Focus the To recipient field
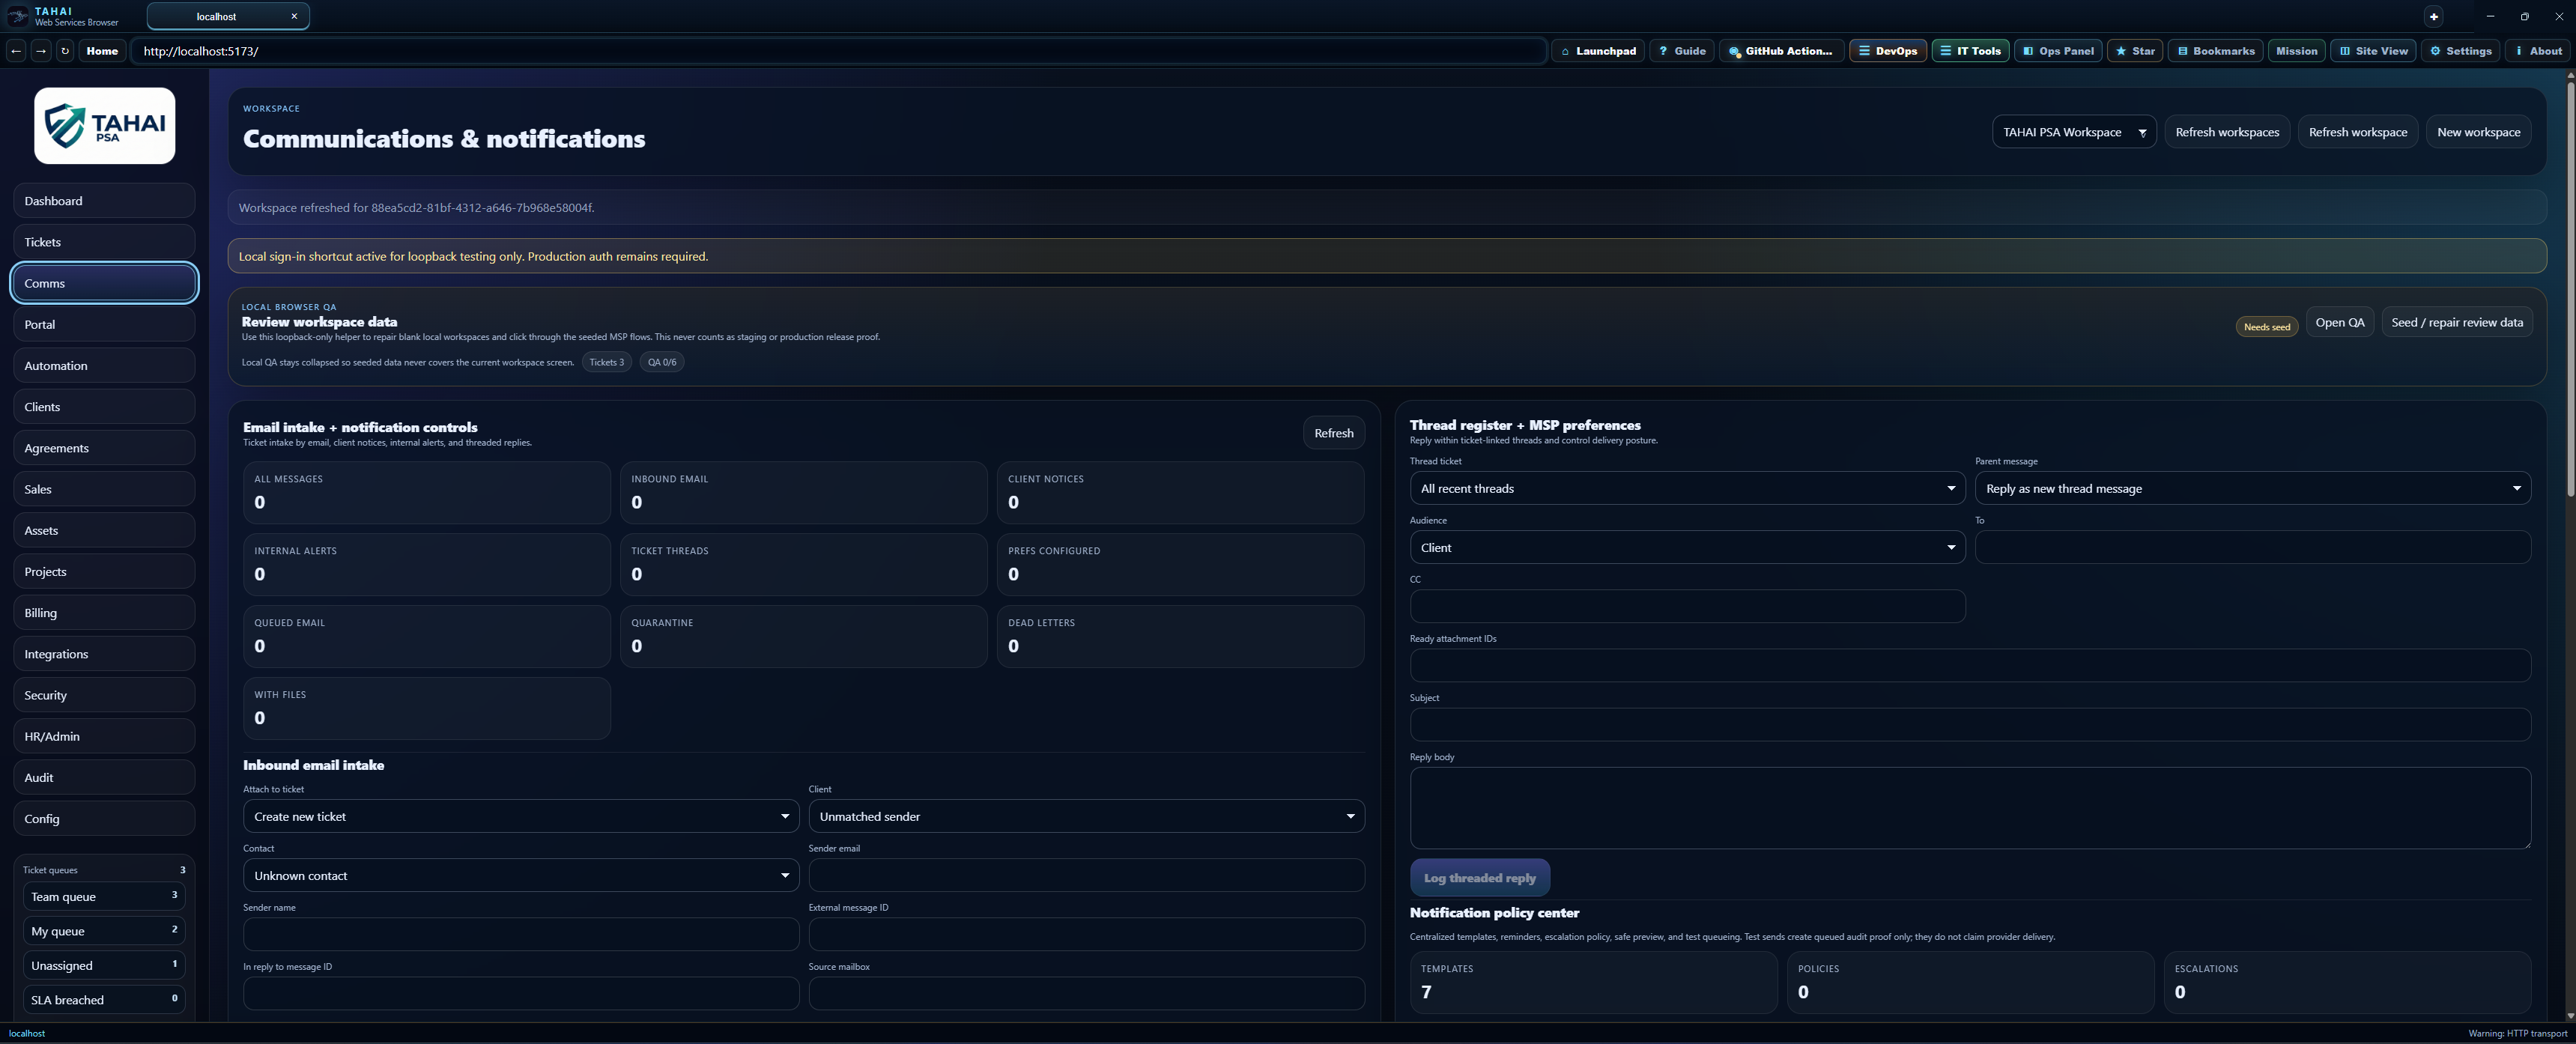Viewport: 2576px width, 1044px height. coord(2253,547)
